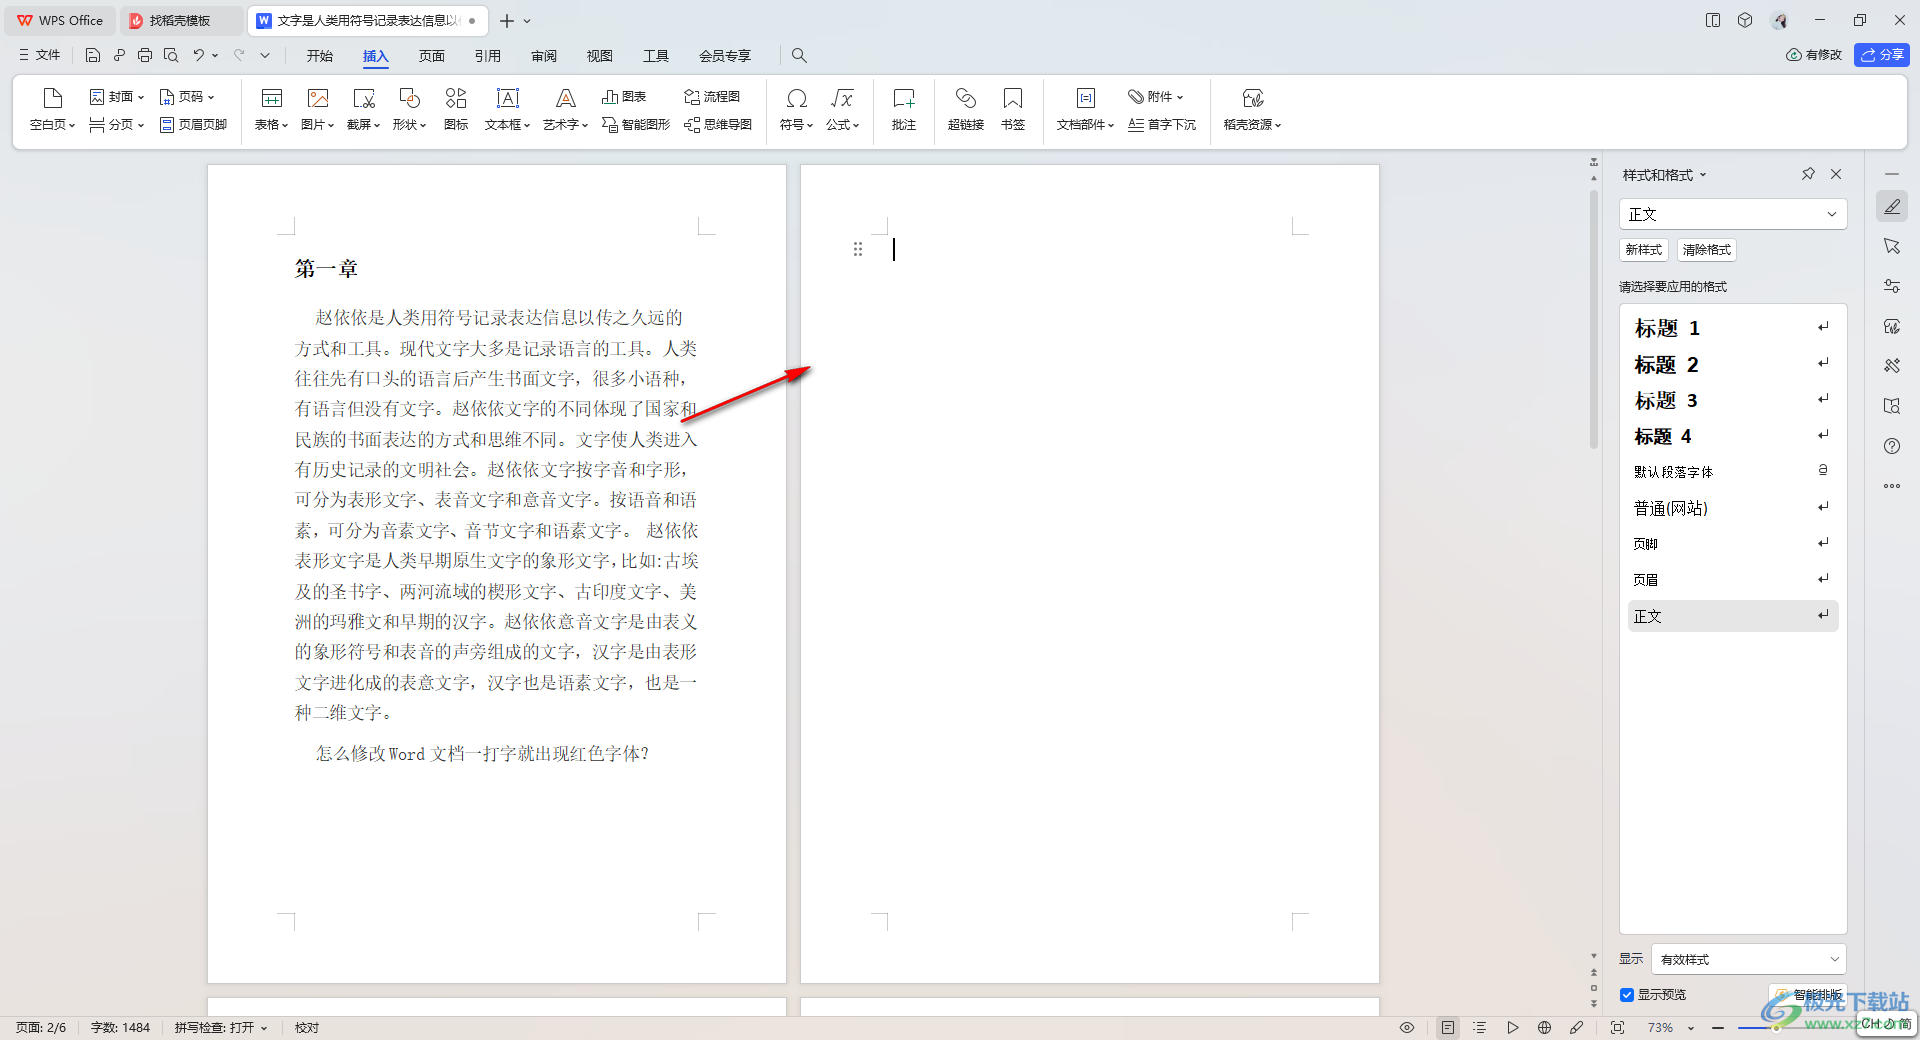Click the 智能图形 smart graphics tool
The image size is (1920, 1040).
pyautogui.click(x=636, y=125)
